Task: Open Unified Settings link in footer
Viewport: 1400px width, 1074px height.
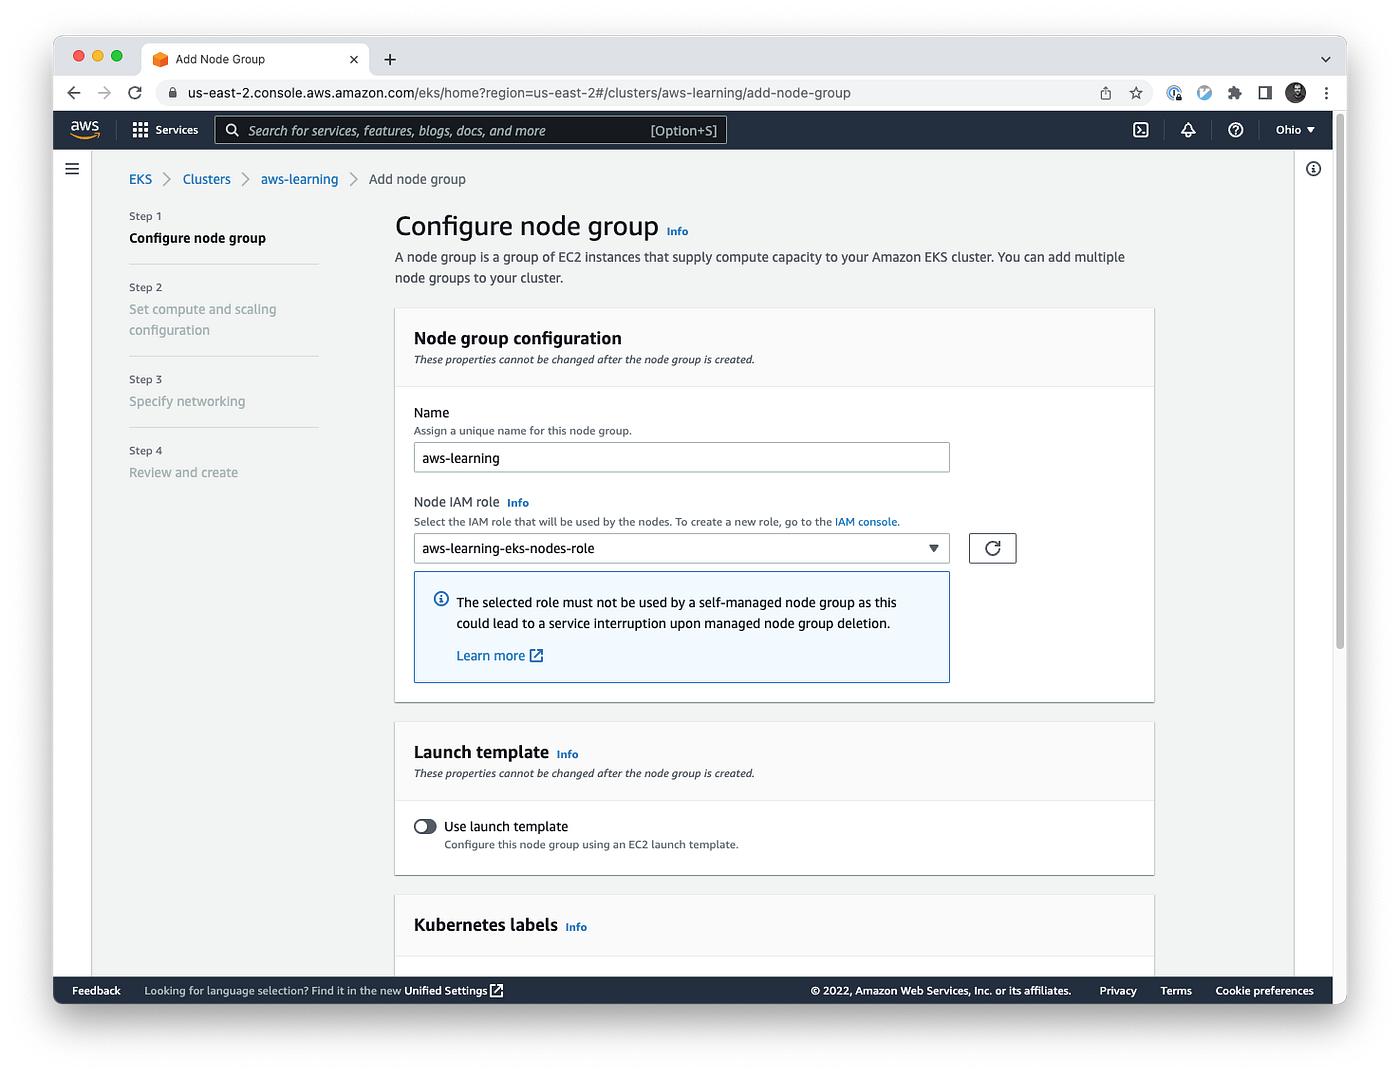Action: coord(454,991)
